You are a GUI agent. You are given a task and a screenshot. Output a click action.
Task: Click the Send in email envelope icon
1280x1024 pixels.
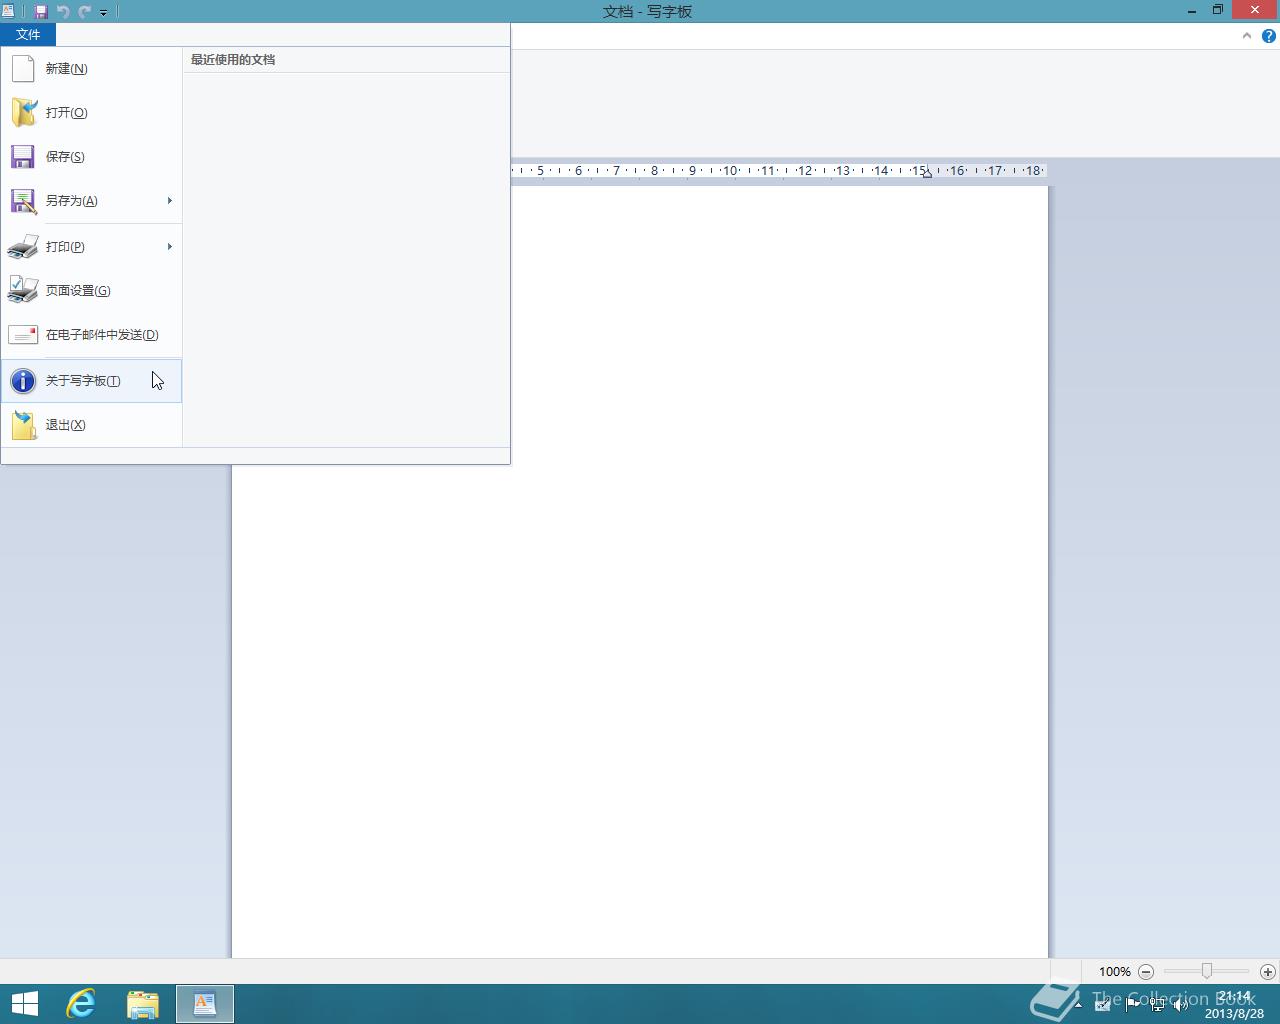click(23, 335)
